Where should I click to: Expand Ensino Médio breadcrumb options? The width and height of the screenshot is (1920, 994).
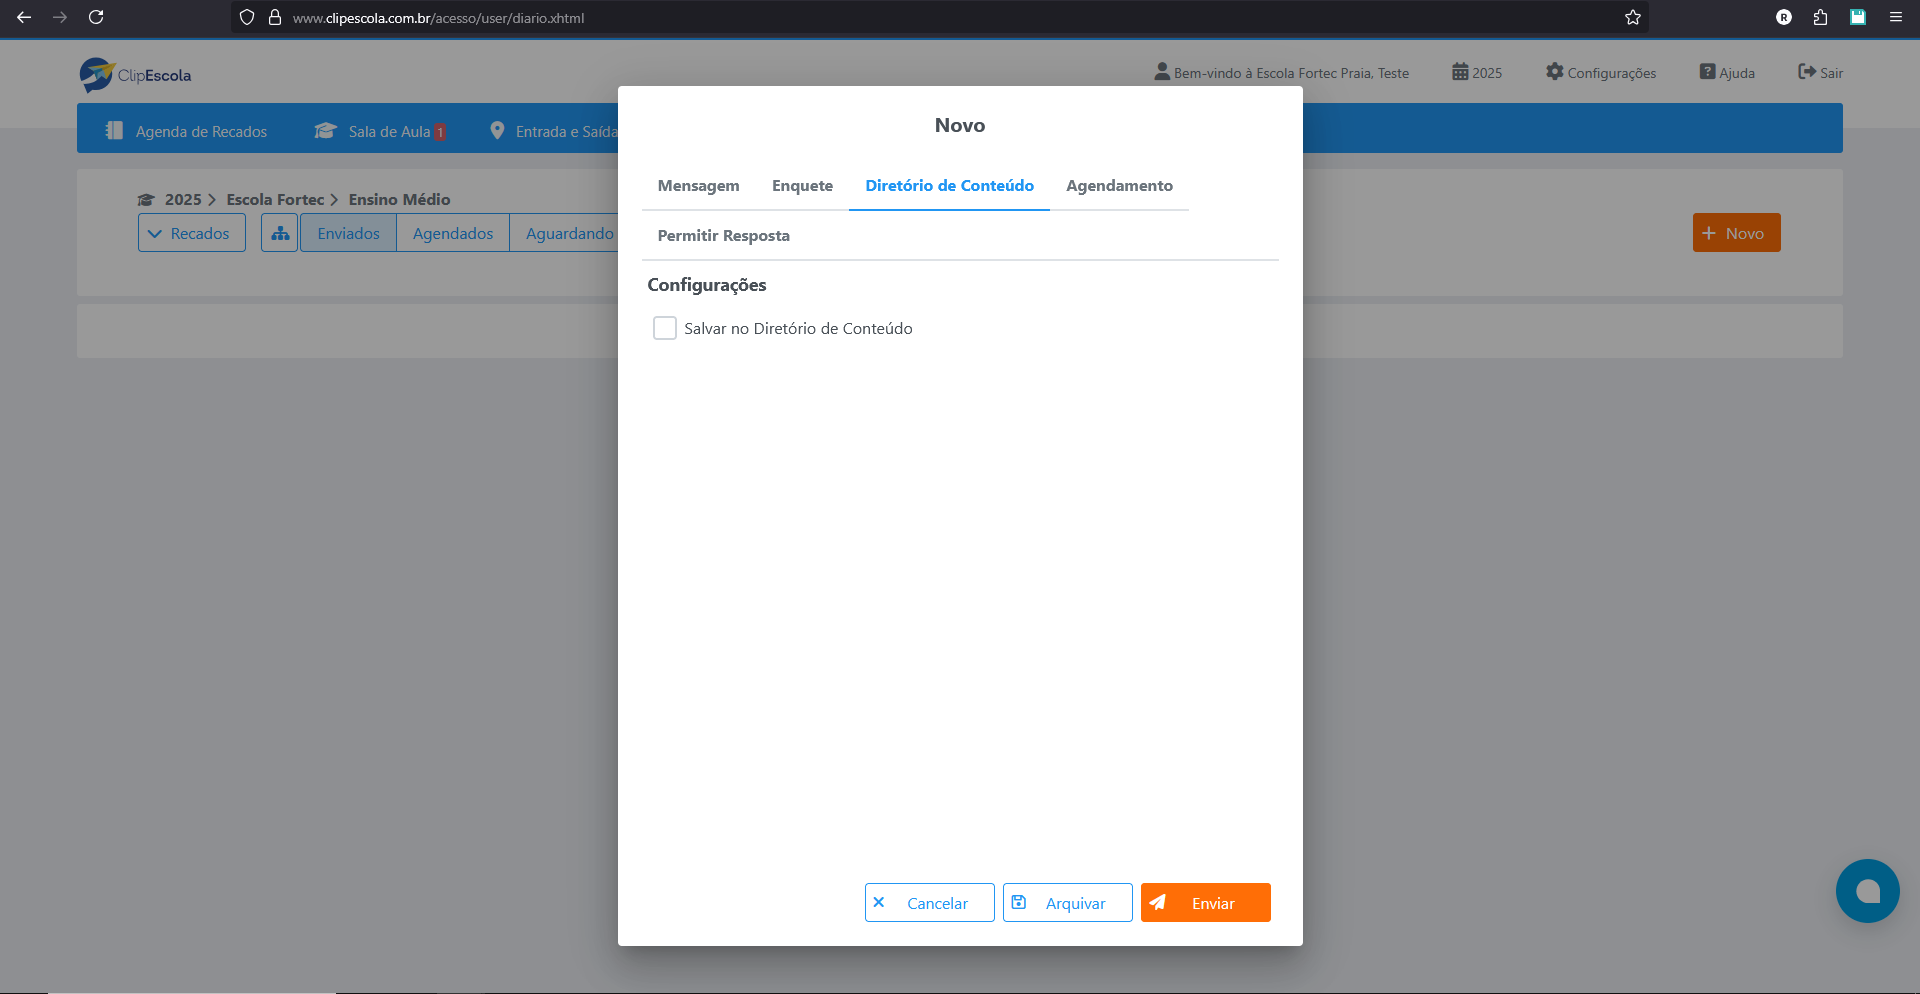coord(399,198)
